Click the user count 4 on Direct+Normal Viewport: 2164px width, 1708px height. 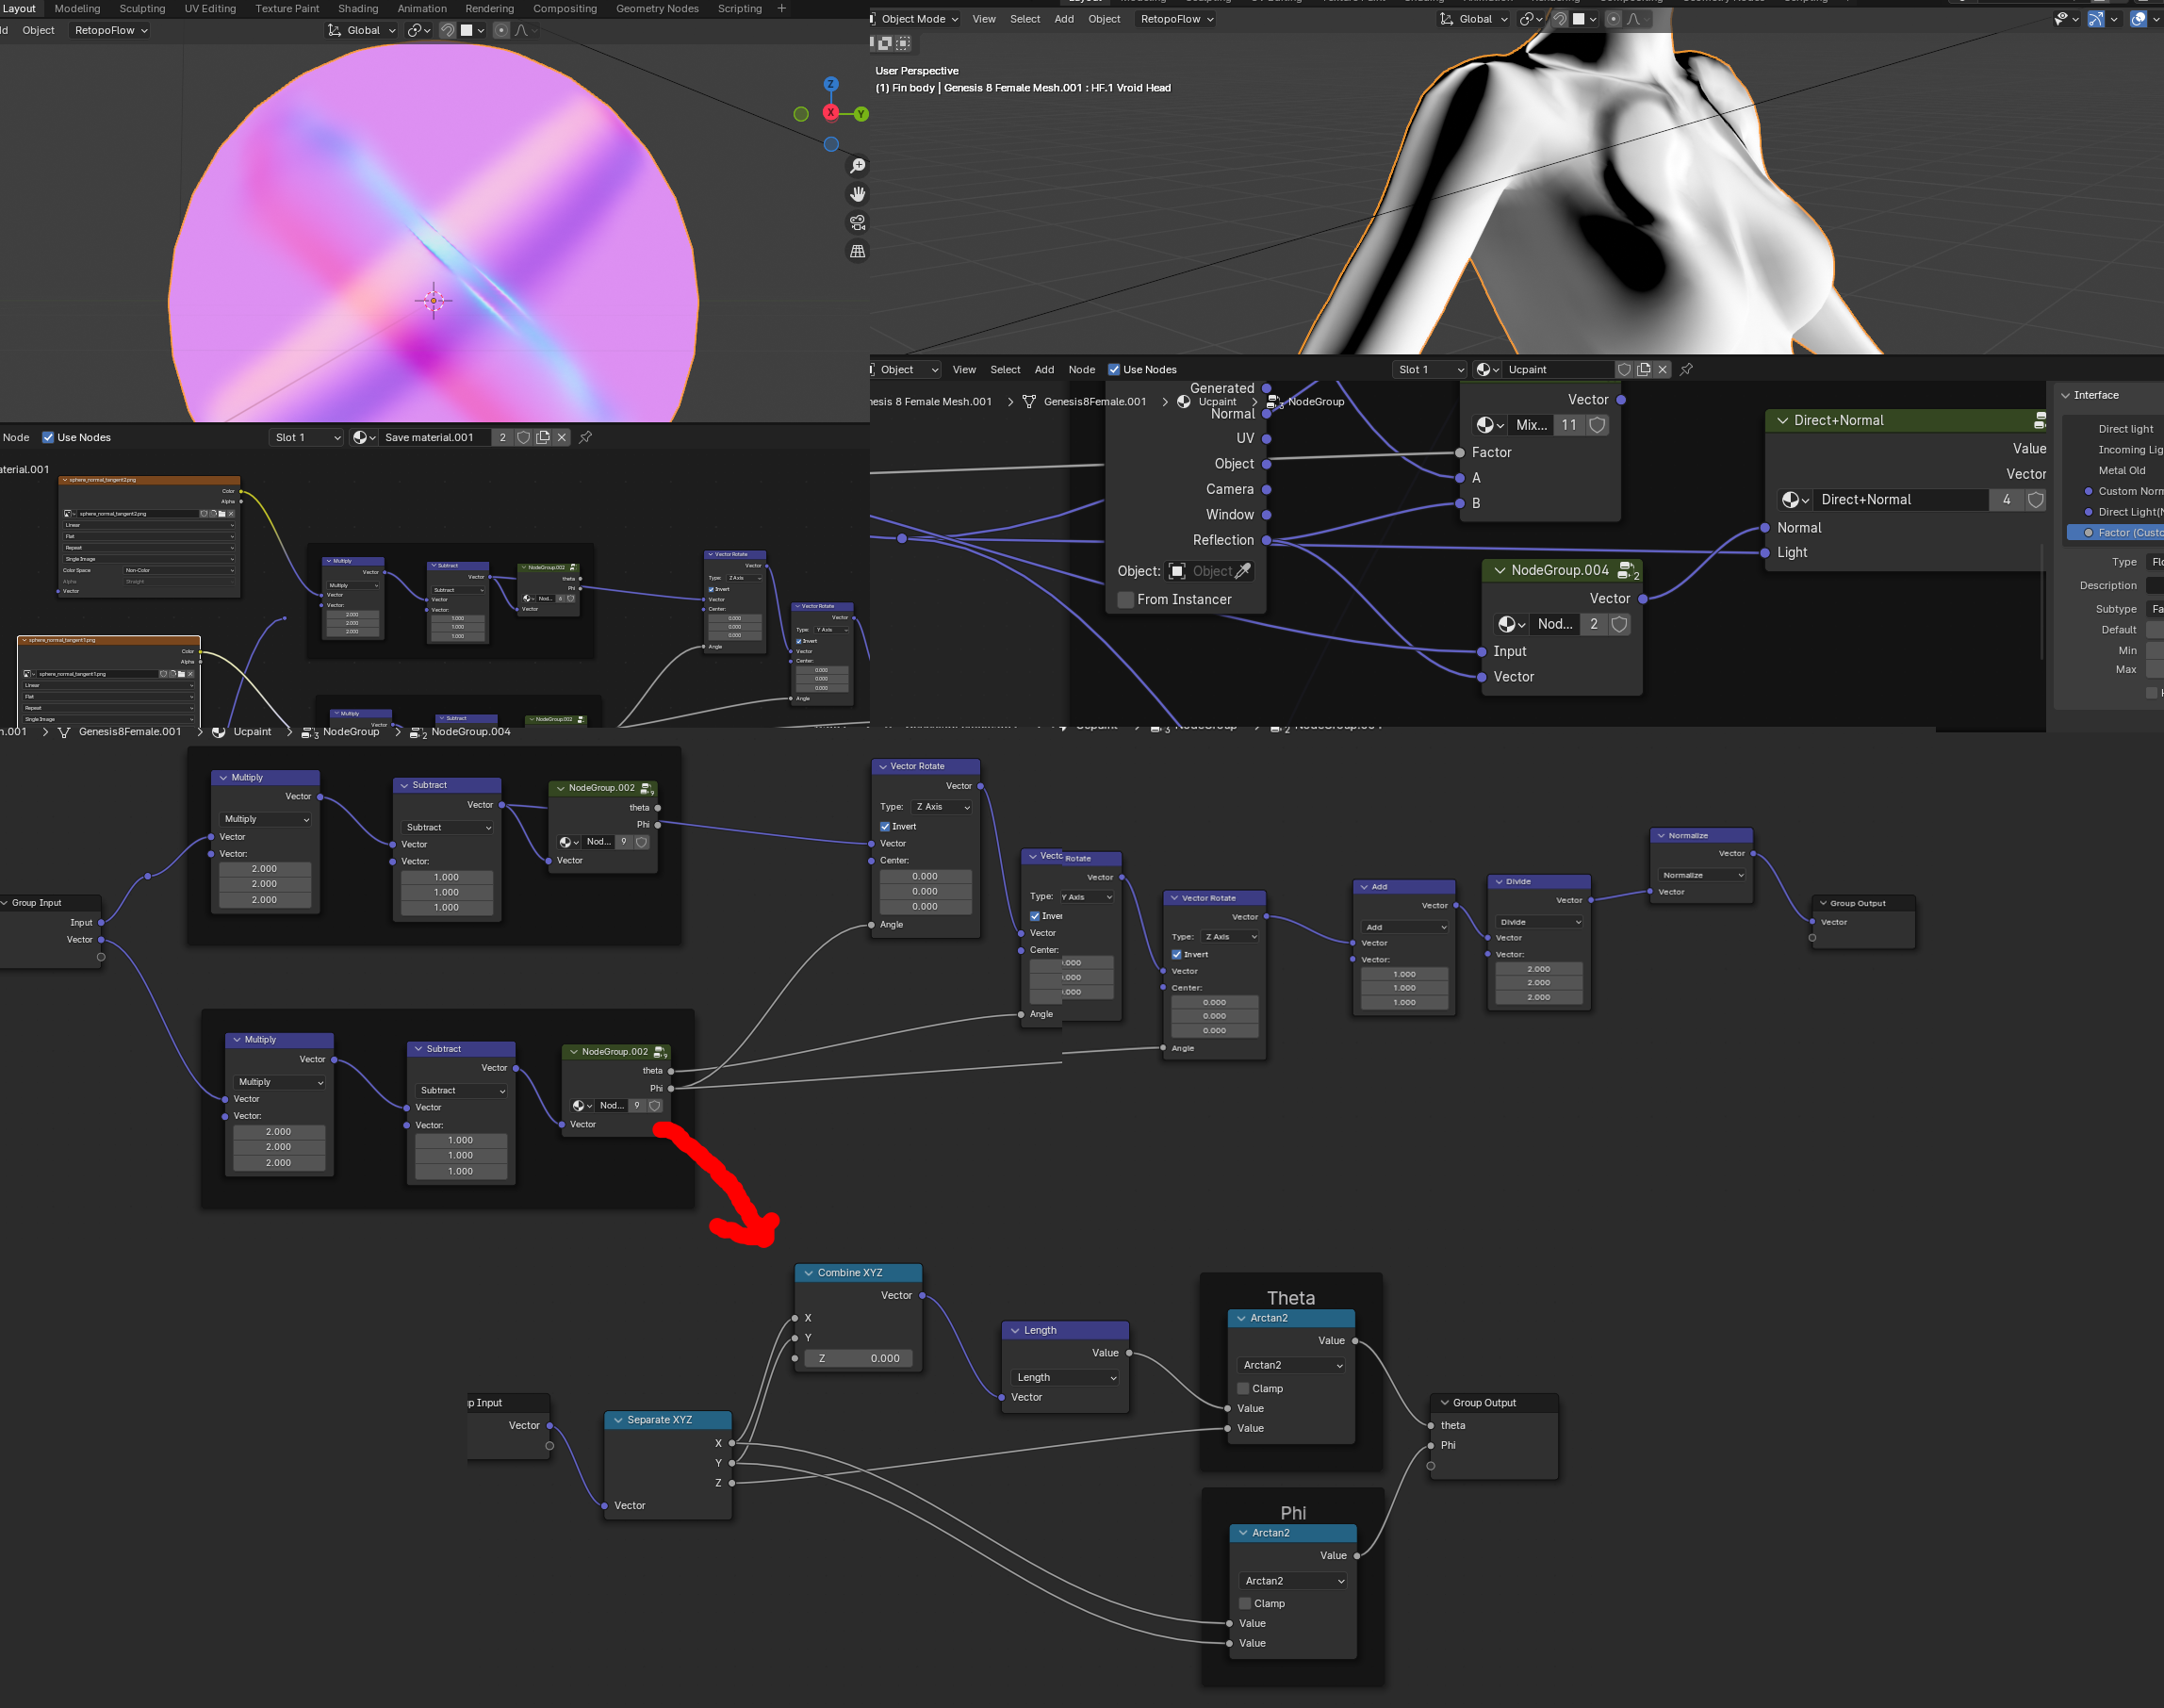(2006, 499)
